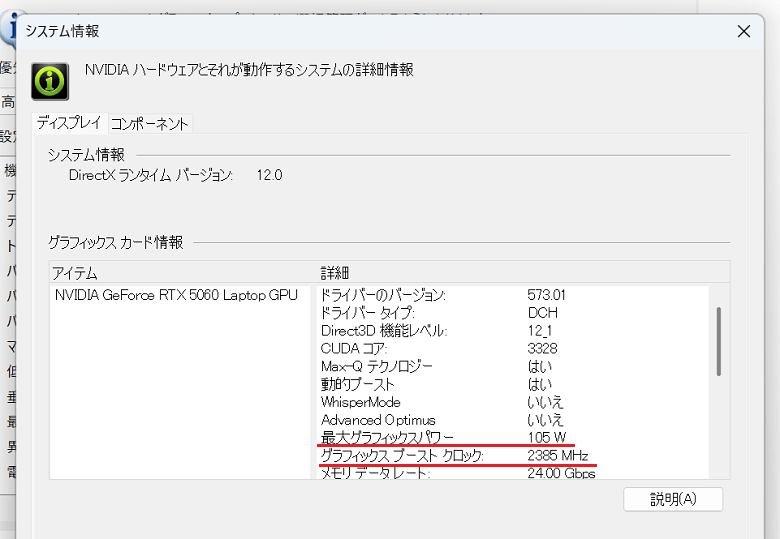The height and width of the screenshot is (539, 780).
Task: Click the 3328 CUDA cores value
Action: (542, 349)
